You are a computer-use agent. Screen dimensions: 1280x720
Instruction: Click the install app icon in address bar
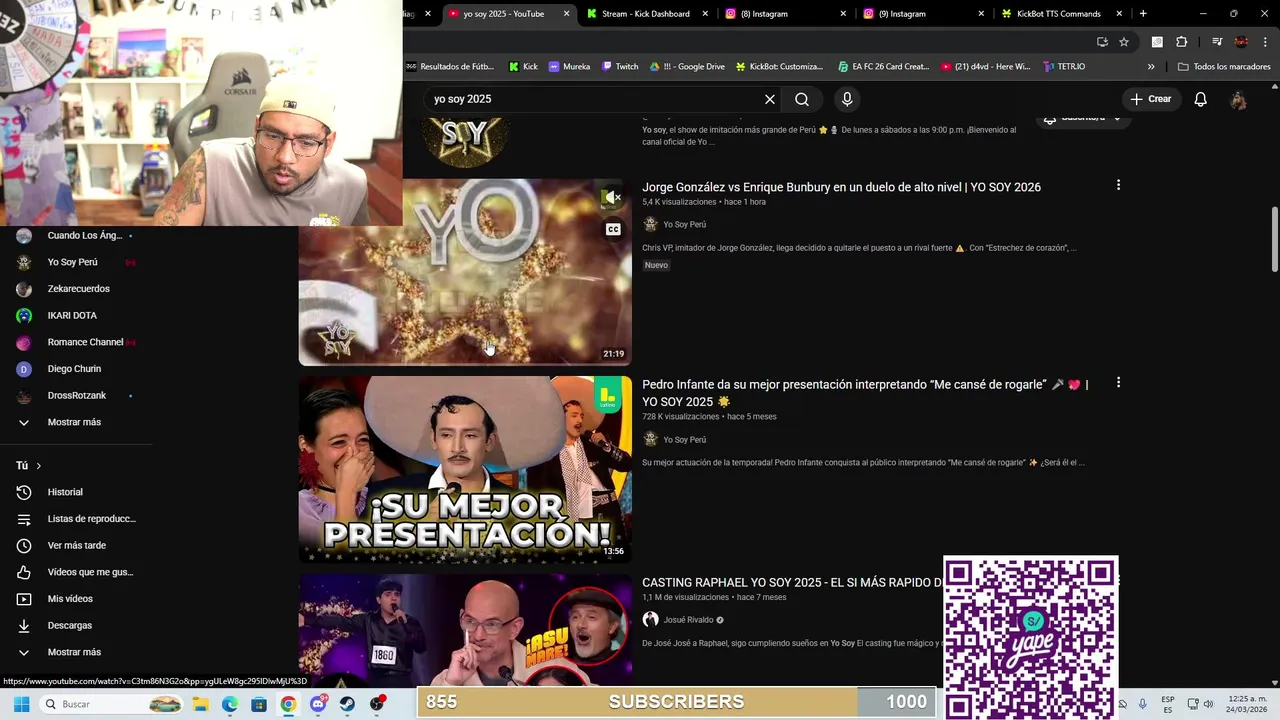pos(1102,42)
